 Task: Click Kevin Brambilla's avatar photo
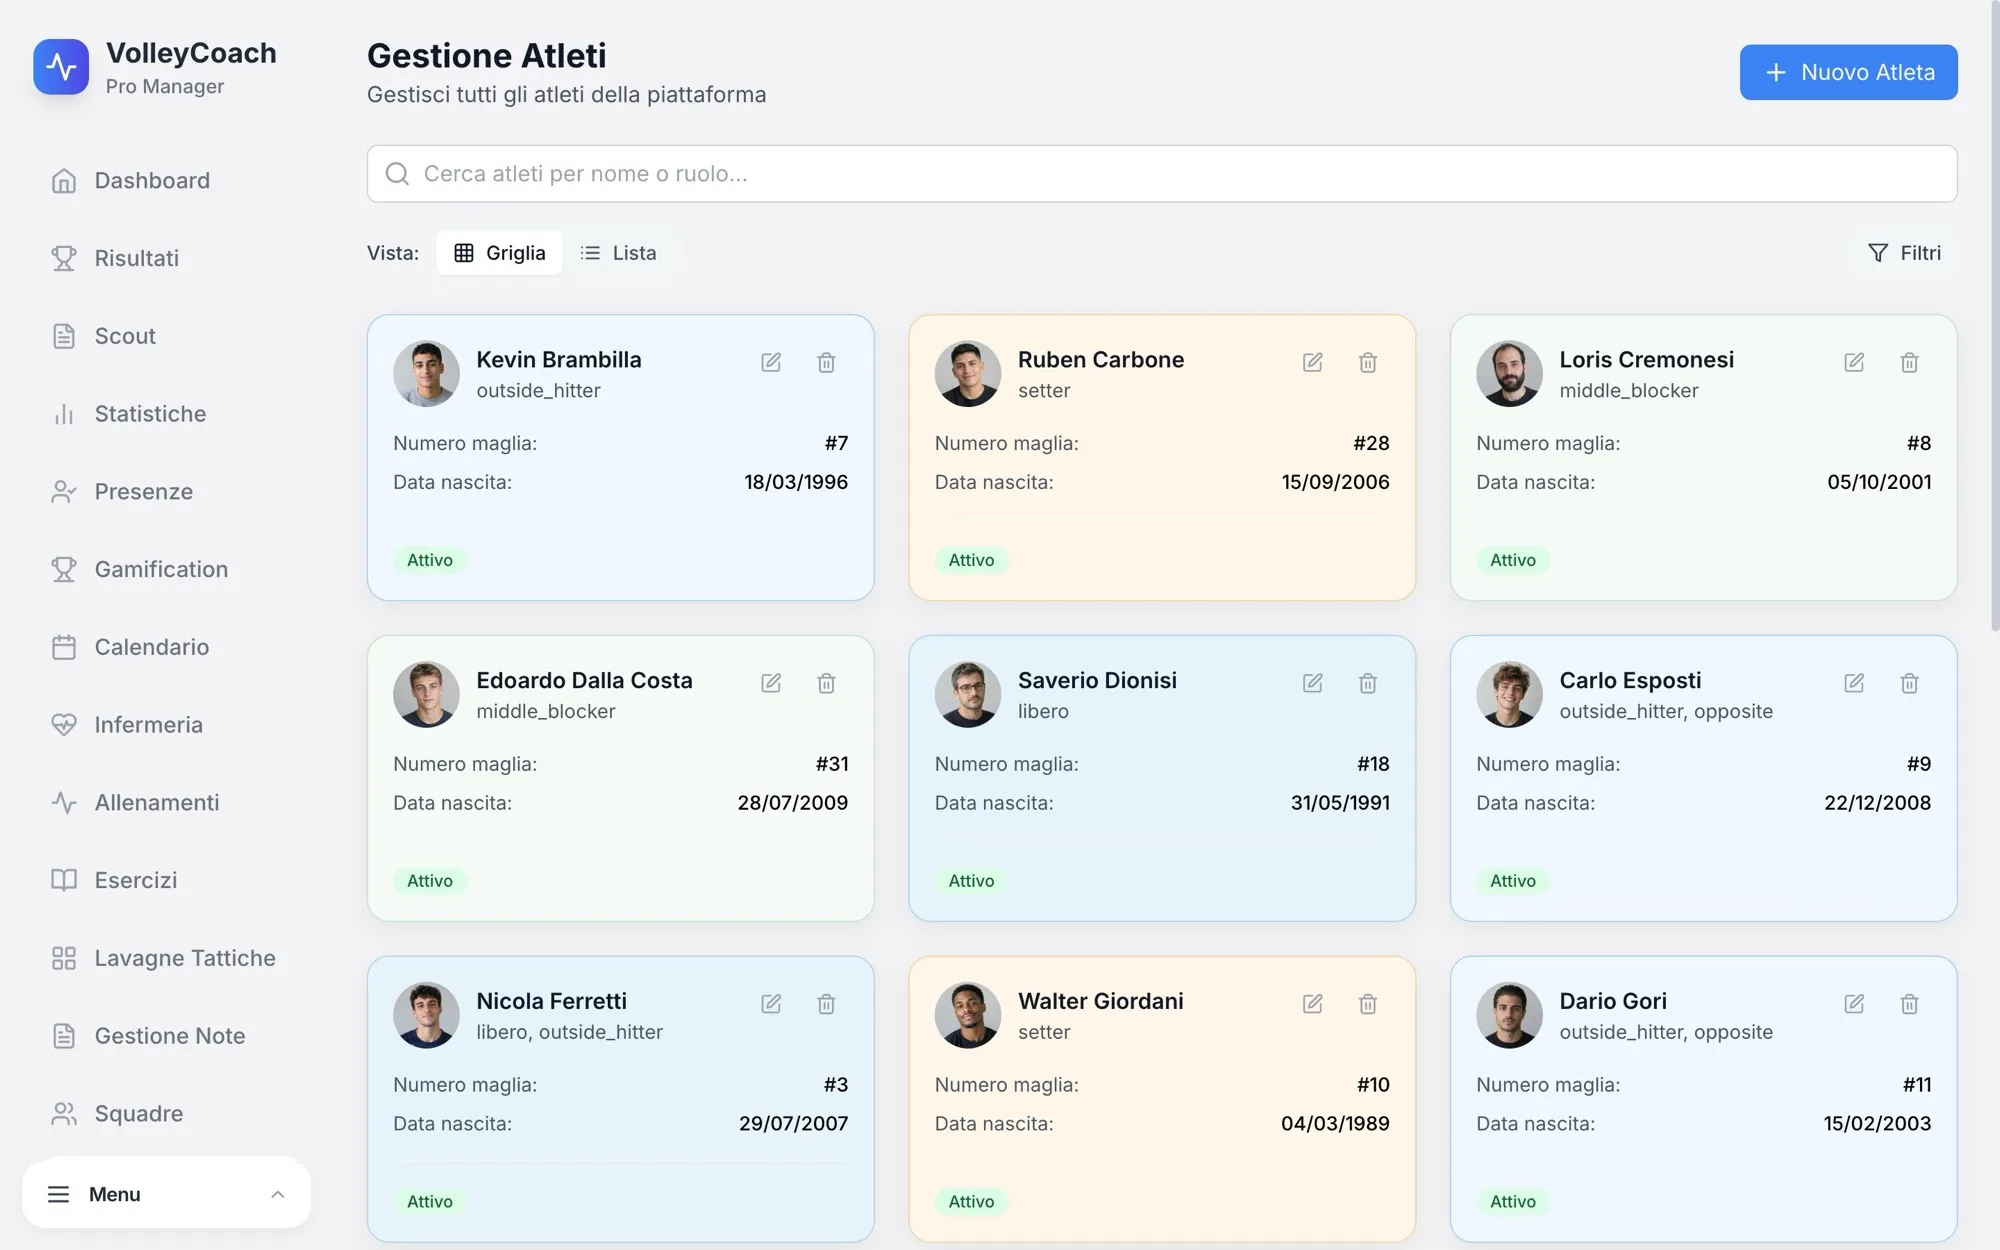pyautogui.click(x=426, y=374)
